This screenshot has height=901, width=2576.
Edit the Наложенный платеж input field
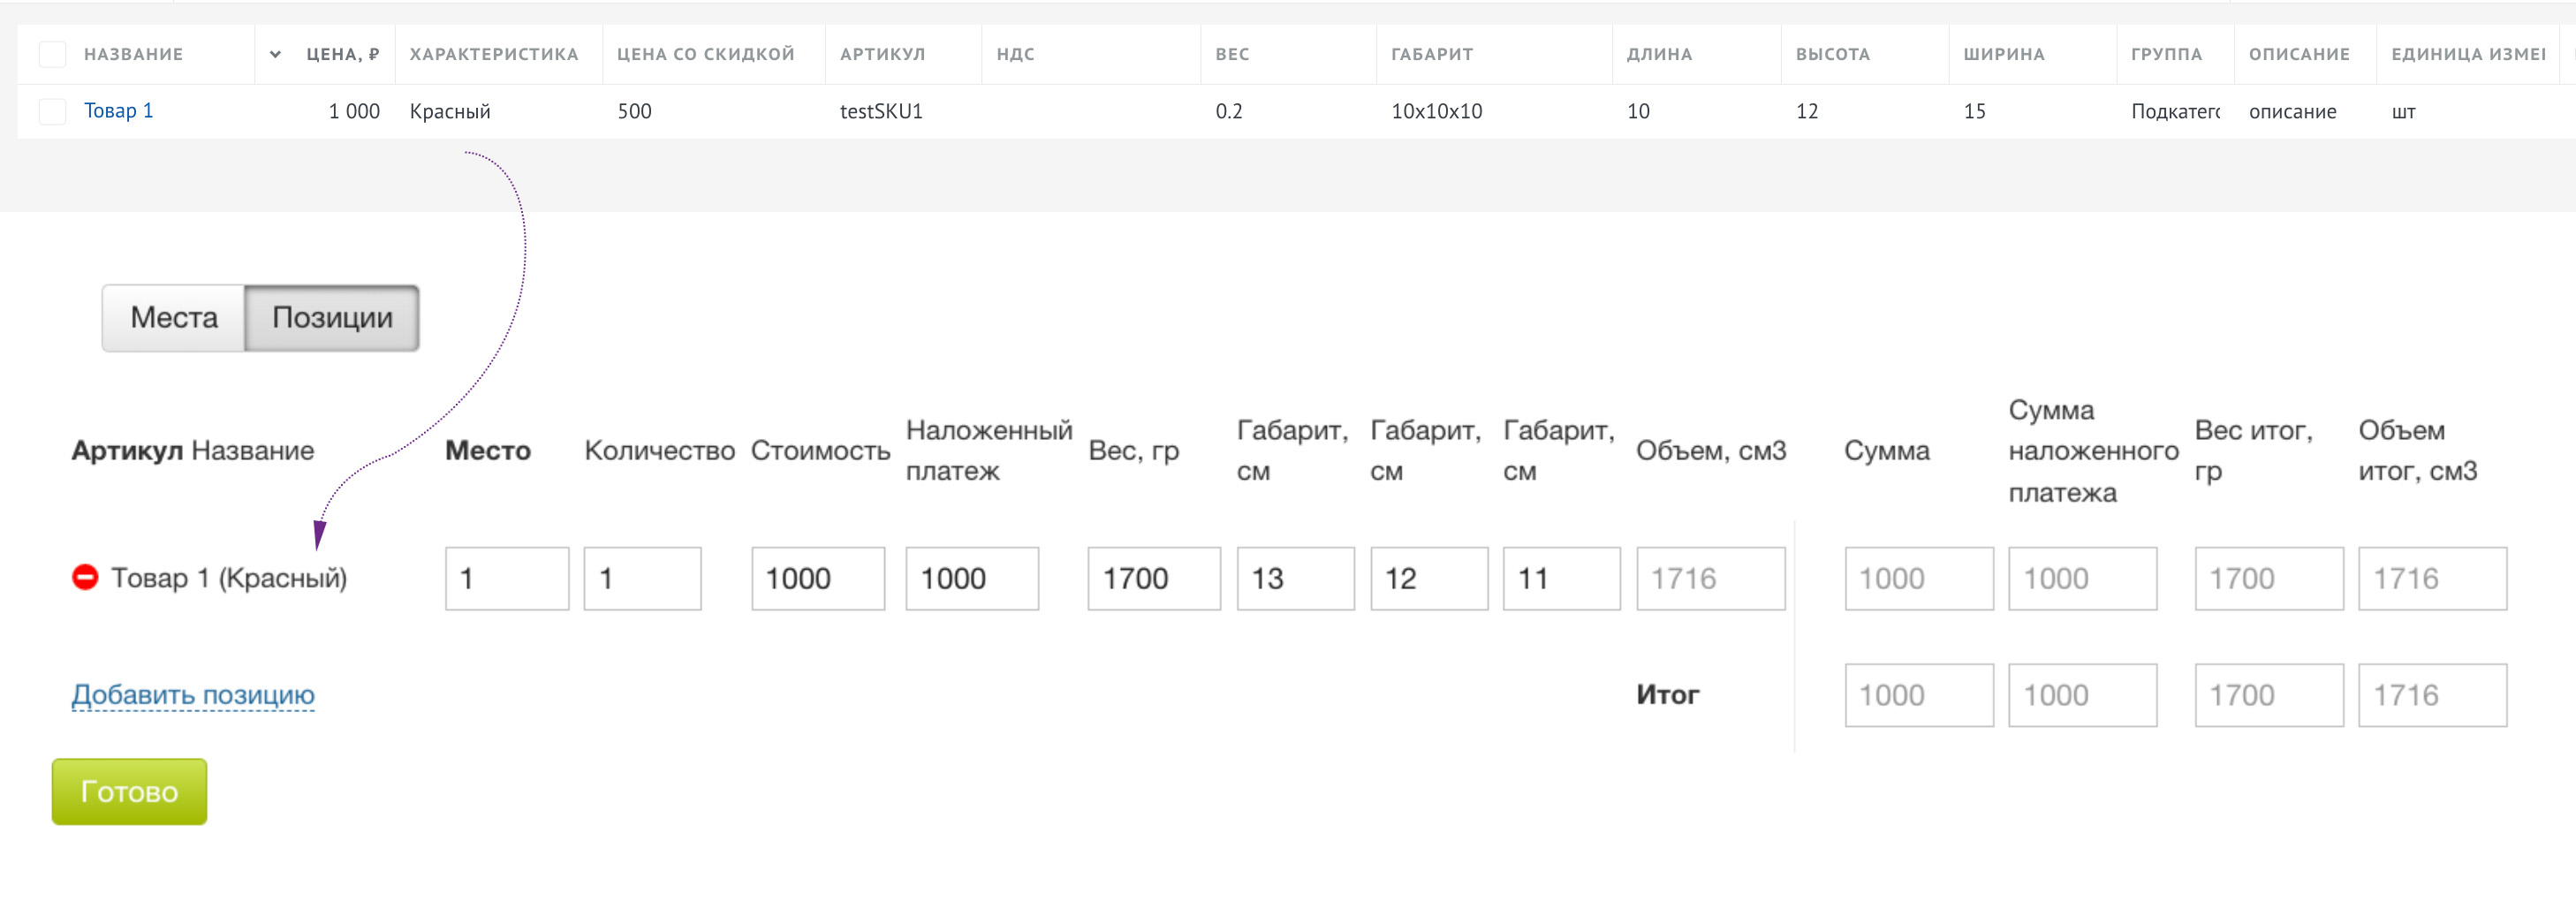pos(971,578)
